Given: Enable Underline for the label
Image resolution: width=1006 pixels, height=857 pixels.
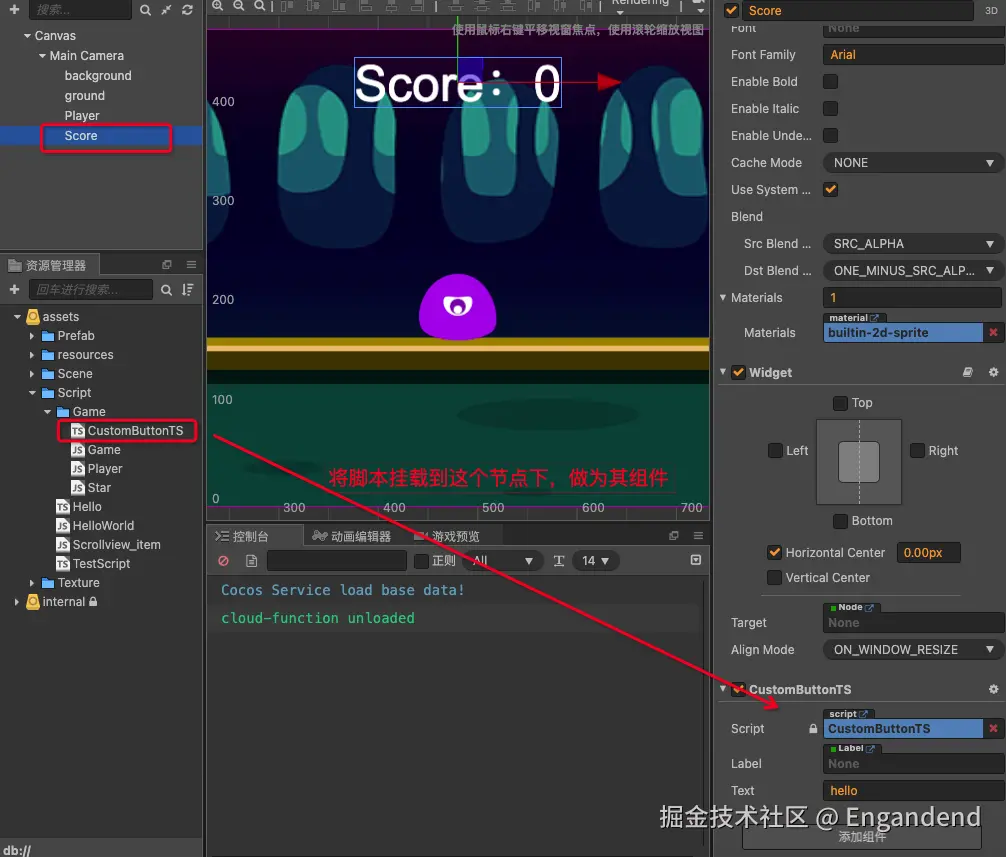Looking at the screenshot, I should [830, 135].
